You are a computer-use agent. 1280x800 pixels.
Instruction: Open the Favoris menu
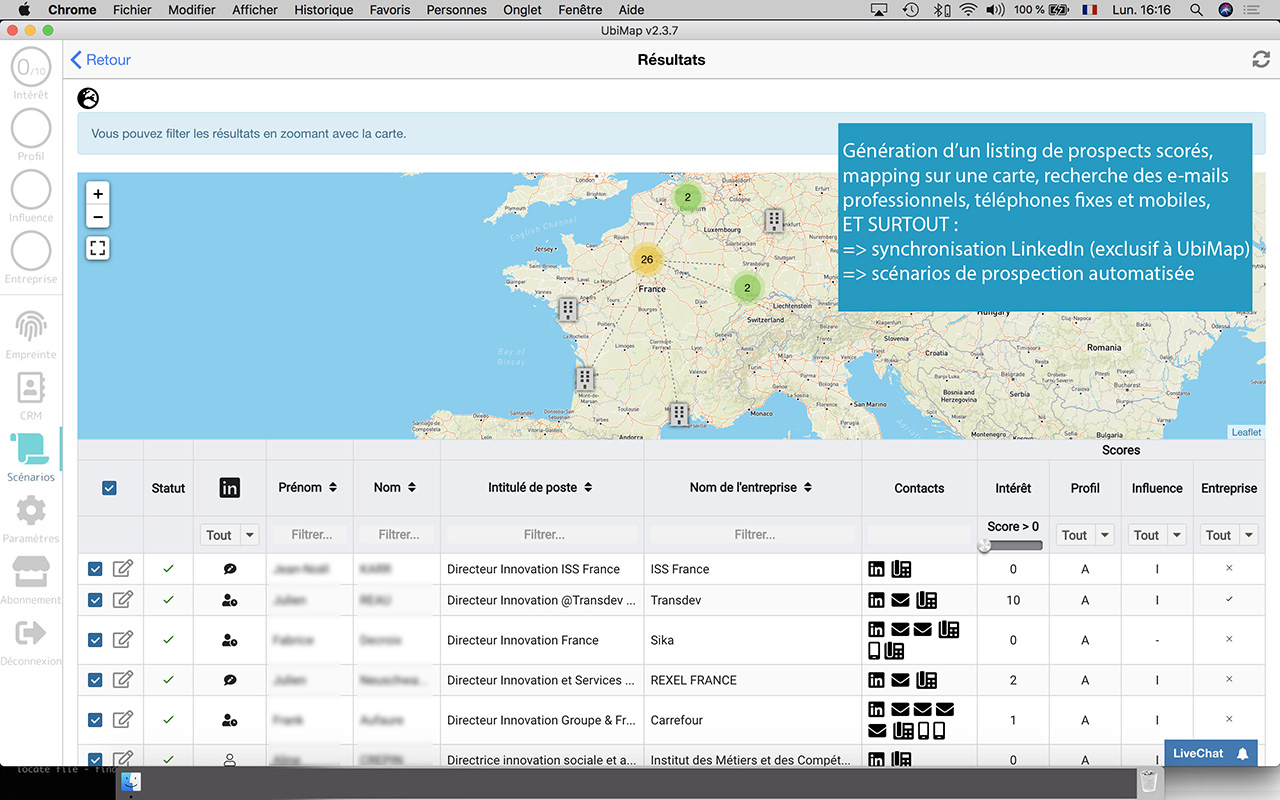click(x=390, y=10)
